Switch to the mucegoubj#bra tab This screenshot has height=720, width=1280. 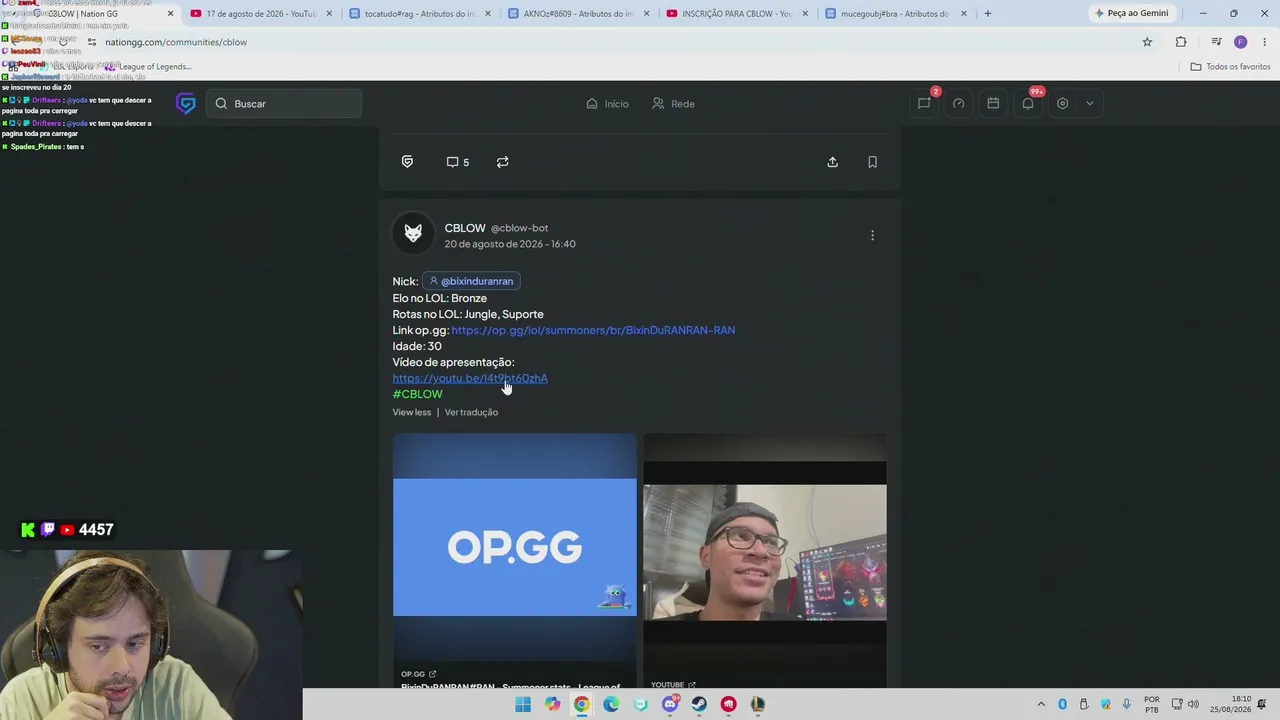click(895, 14)
